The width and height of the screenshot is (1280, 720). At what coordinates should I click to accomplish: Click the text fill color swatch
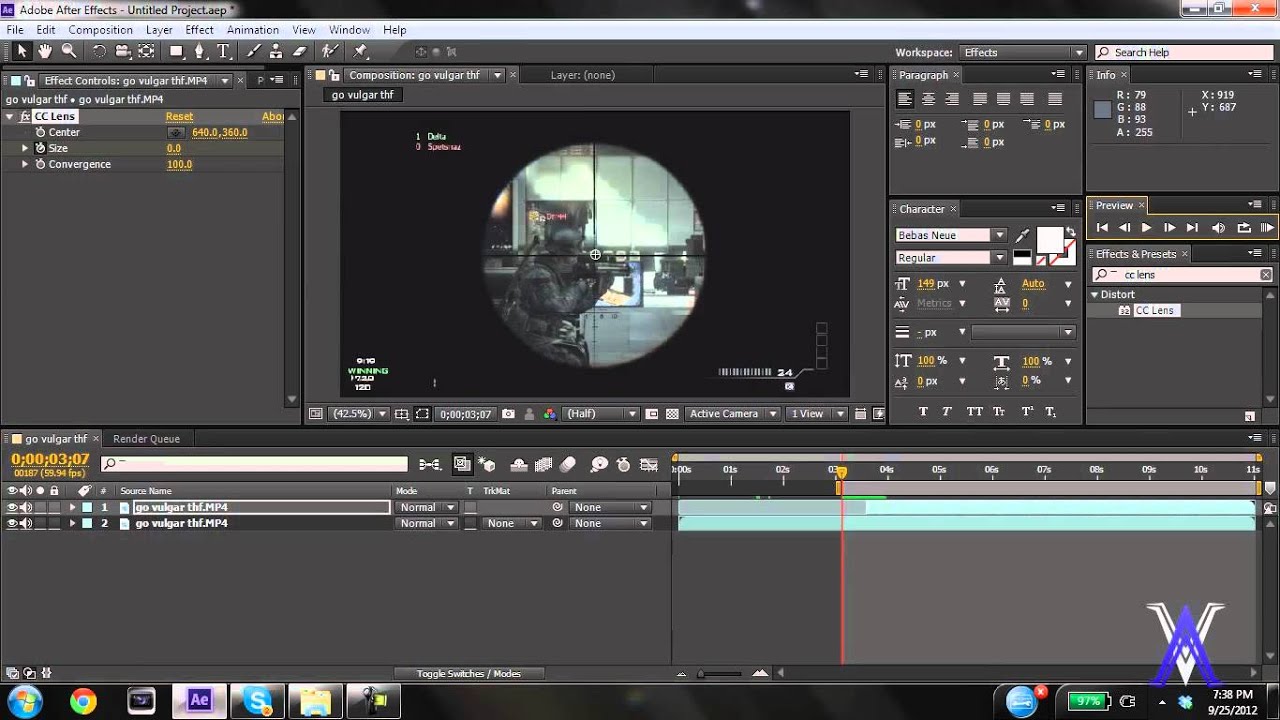[x=1049, y=239]
